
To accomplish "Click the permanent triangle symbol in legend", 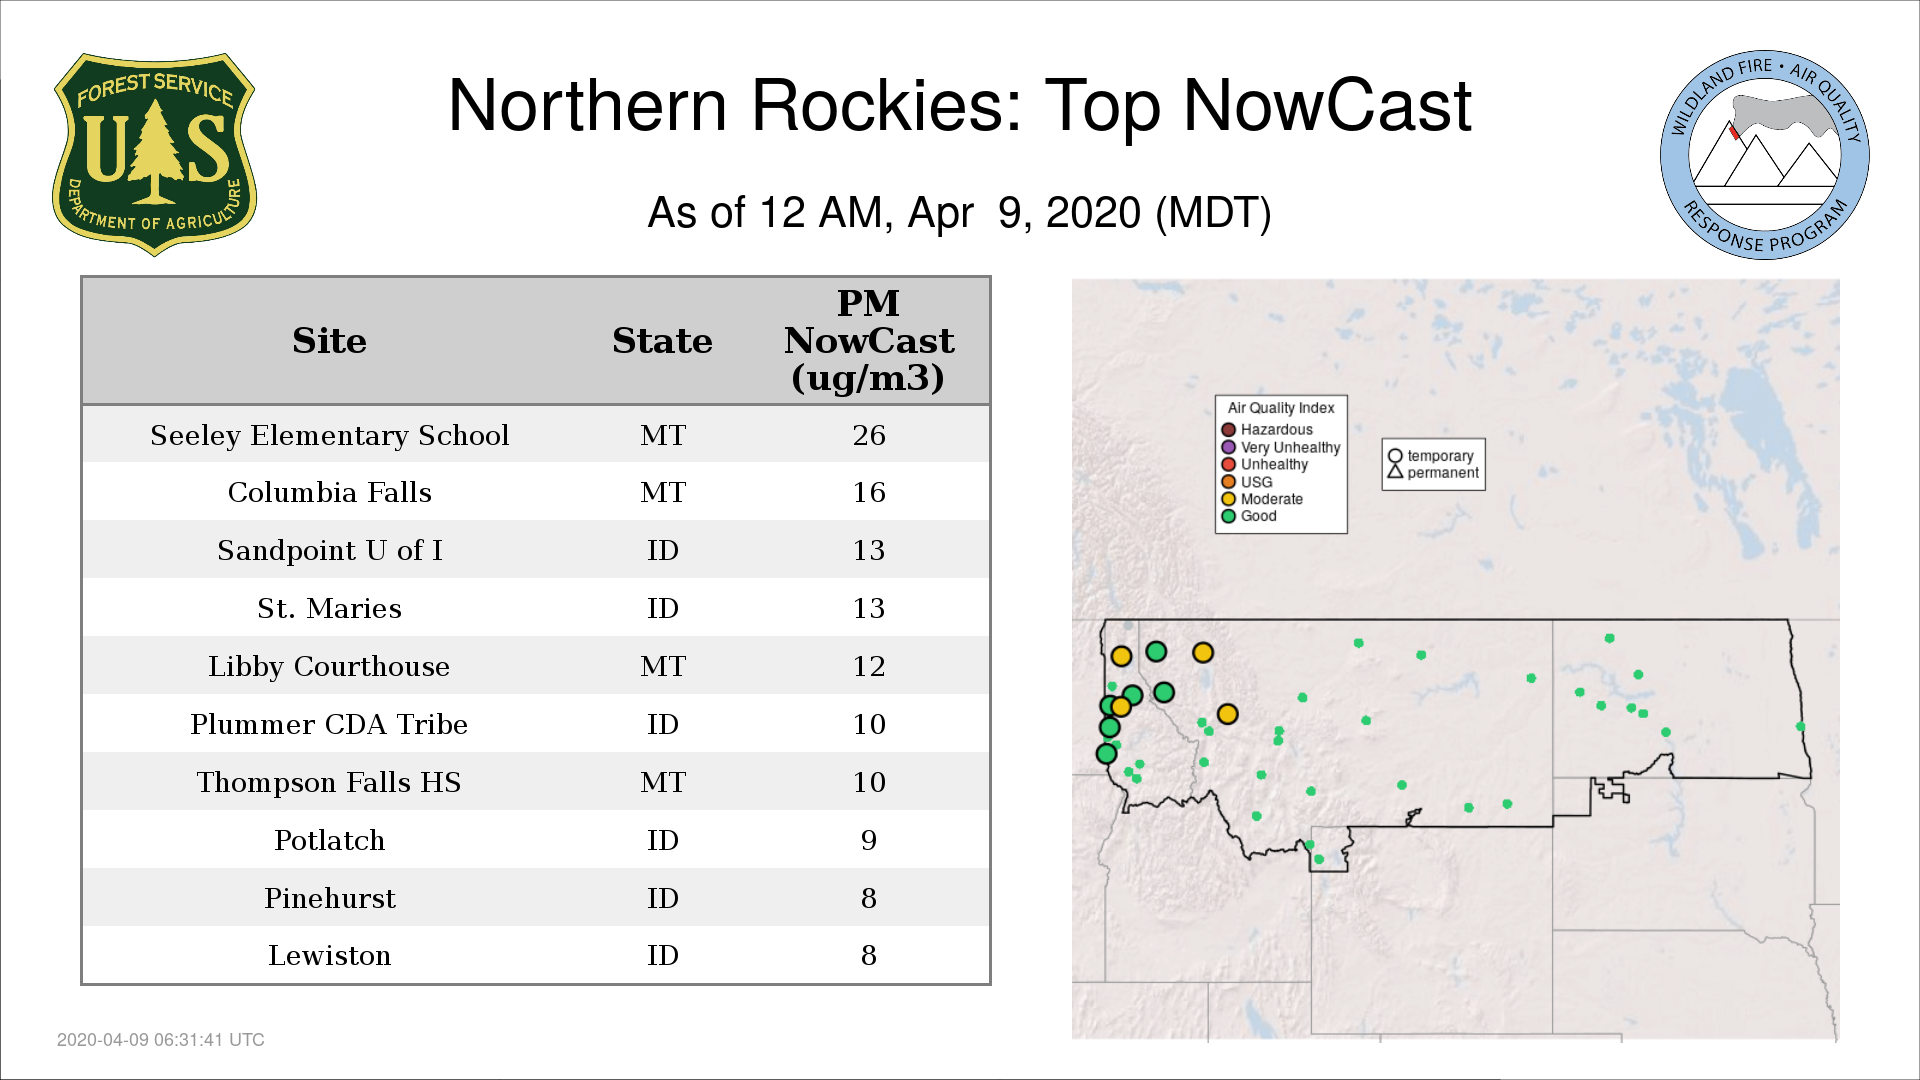I will (x=1395, y=472).
